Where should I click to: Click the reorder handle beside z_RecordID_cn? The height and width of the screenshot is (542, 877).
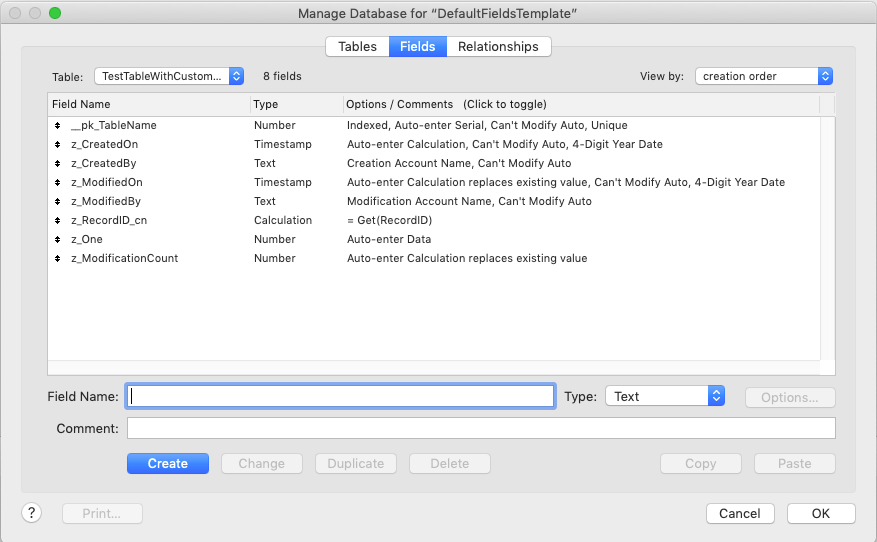pos(58,221)
